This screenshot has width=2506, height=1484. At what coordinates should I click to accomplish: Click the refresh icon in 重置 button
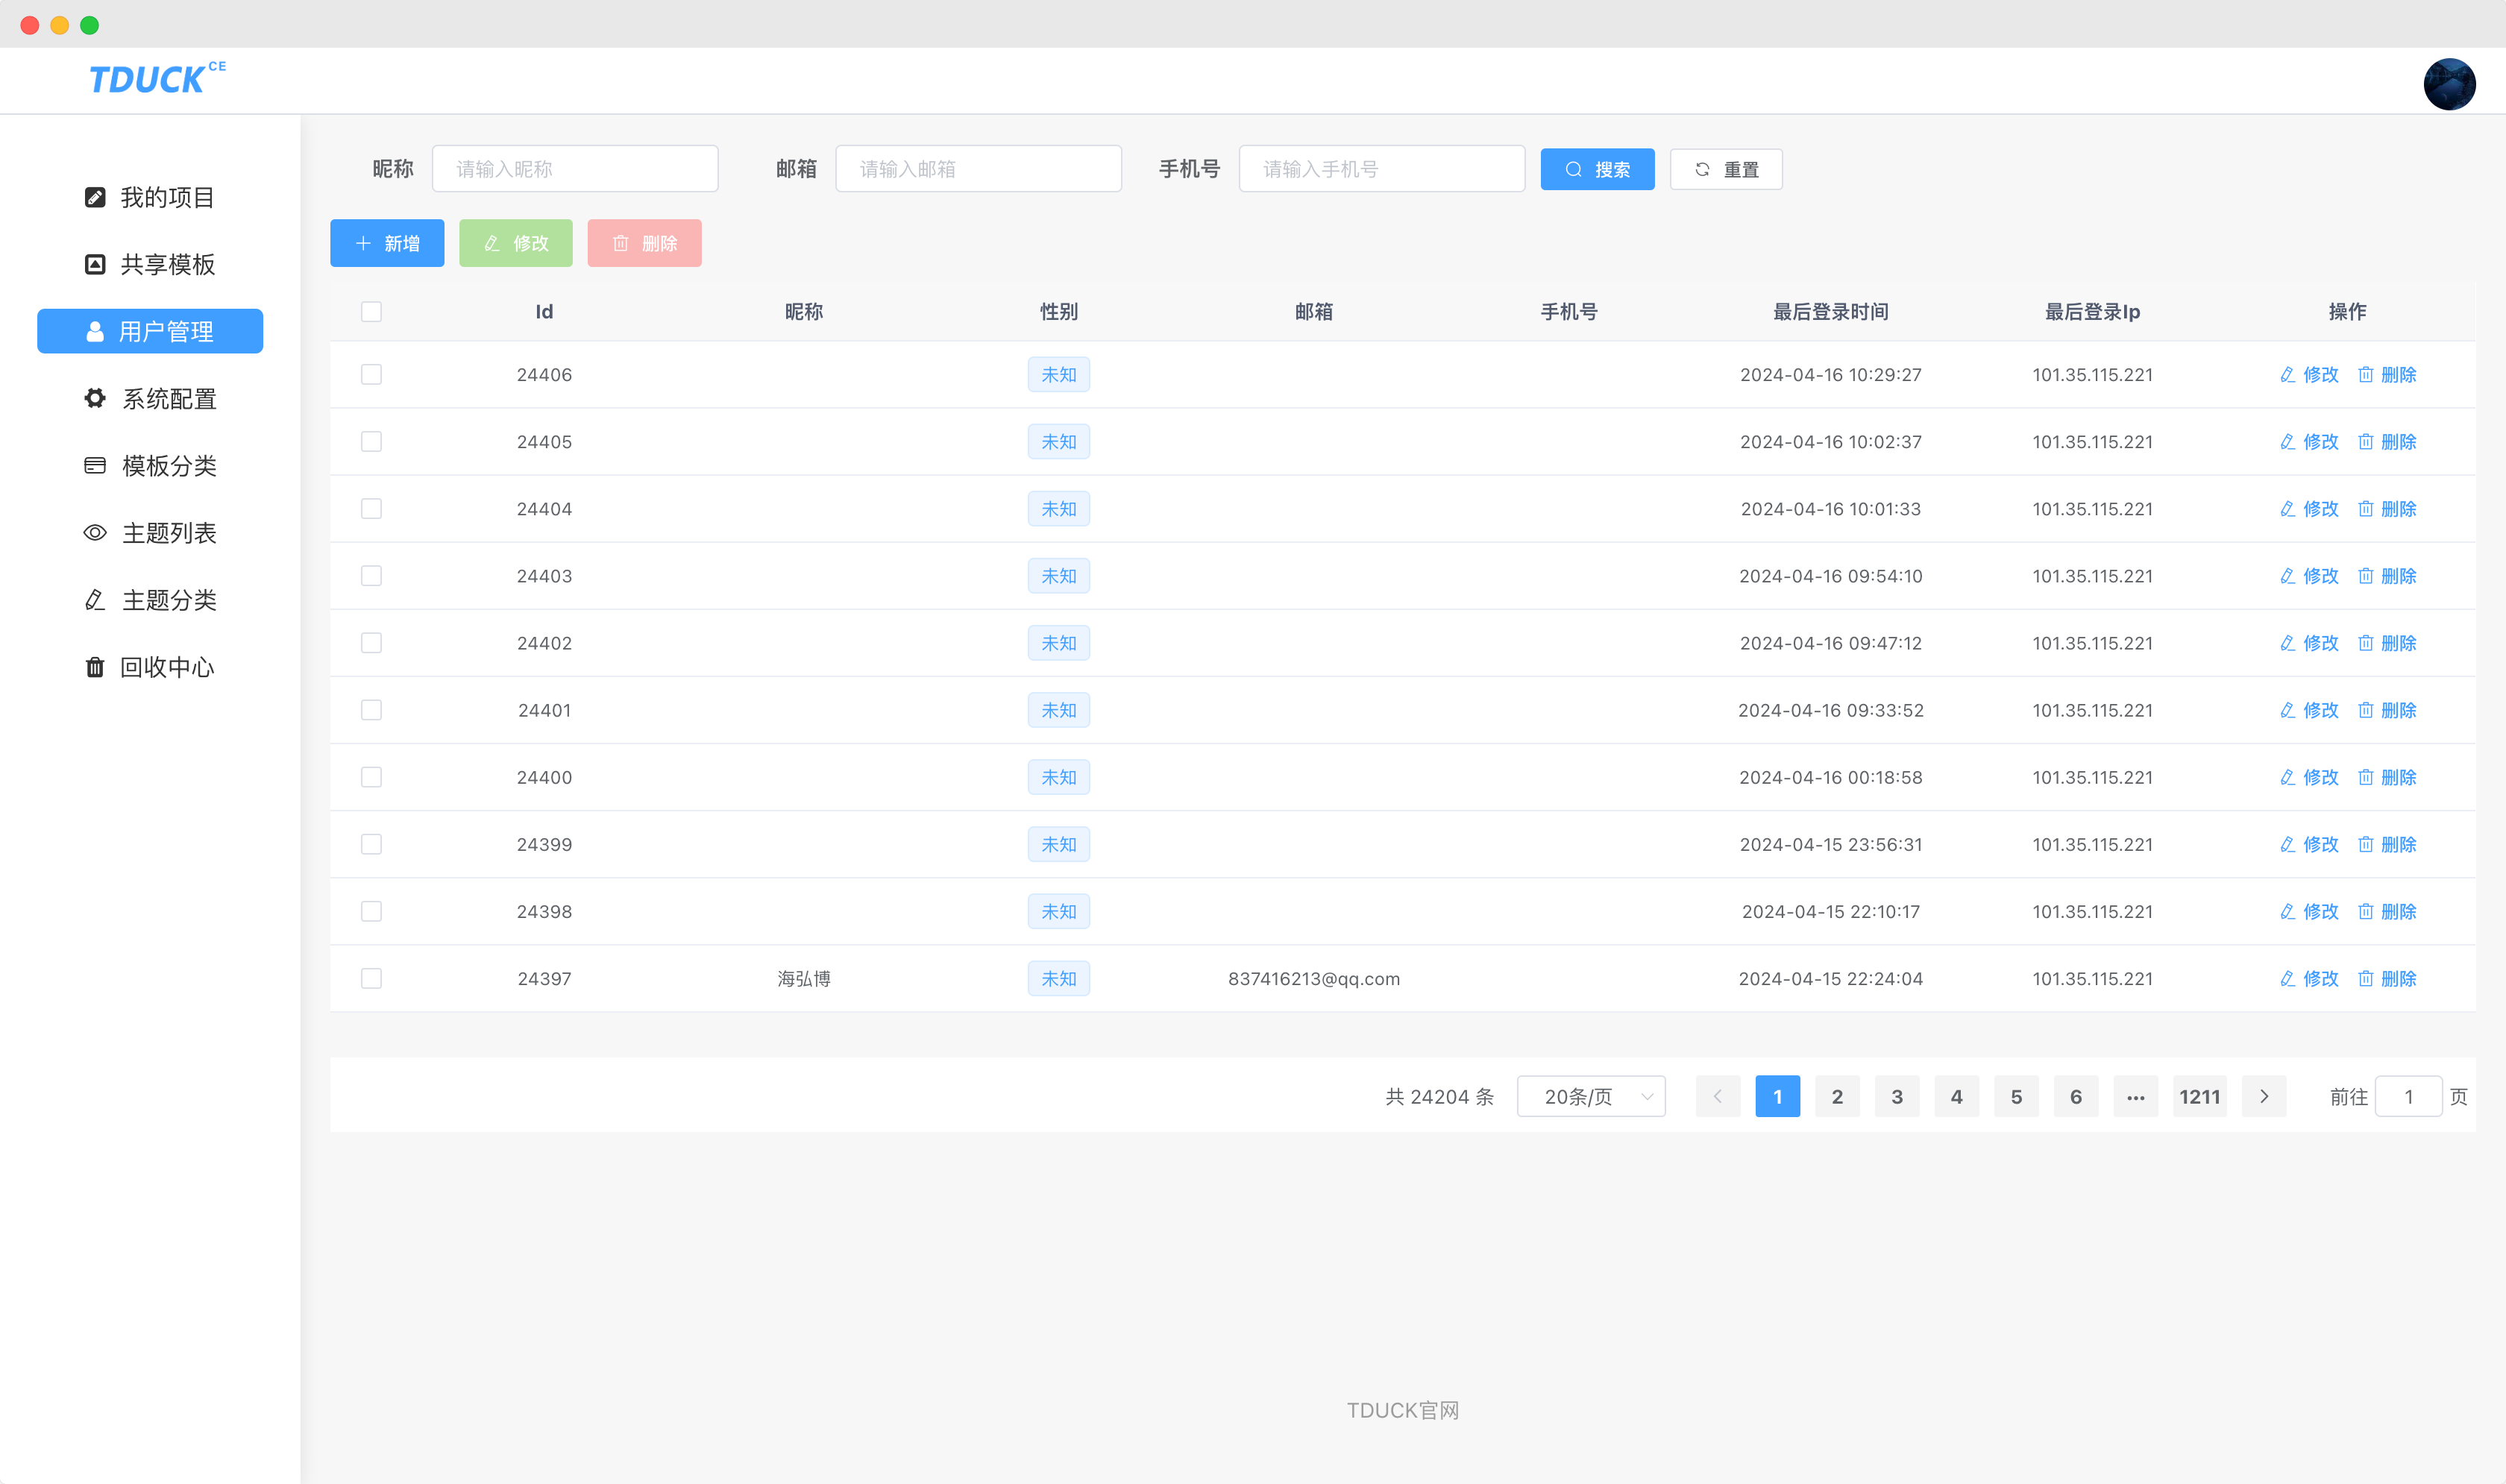point(1702,169)
